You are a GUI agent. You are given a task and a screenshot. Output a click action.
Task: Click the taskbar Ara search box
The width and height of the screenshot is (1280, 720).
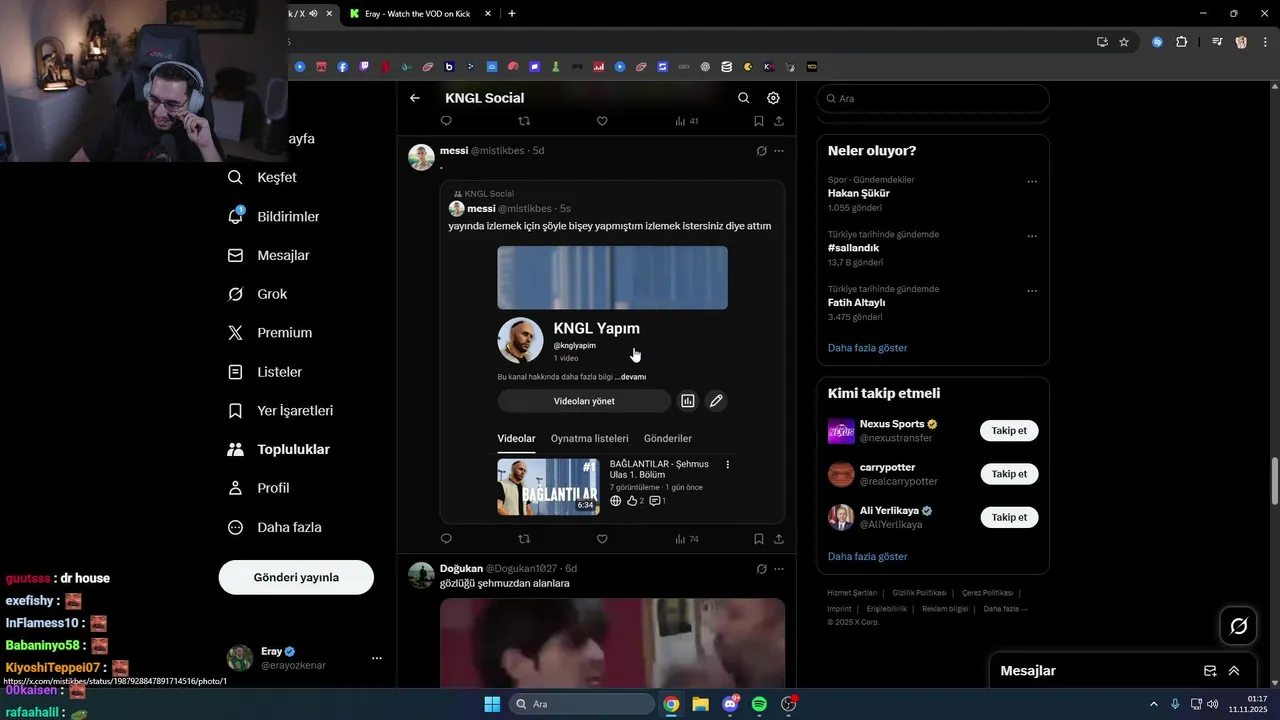pyautogui.click(x=582, y=704)
